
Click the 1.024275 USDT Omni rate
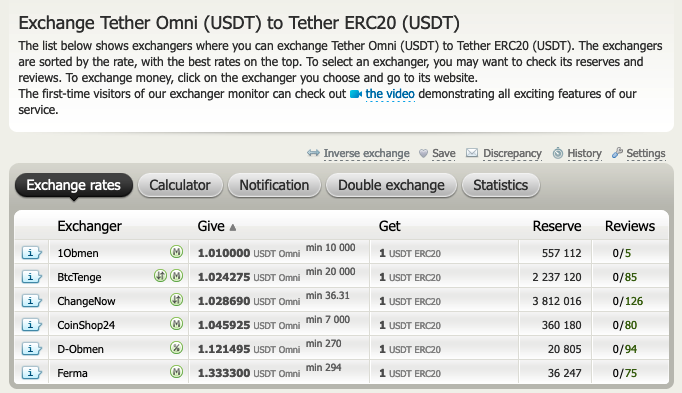coord(249,277)
